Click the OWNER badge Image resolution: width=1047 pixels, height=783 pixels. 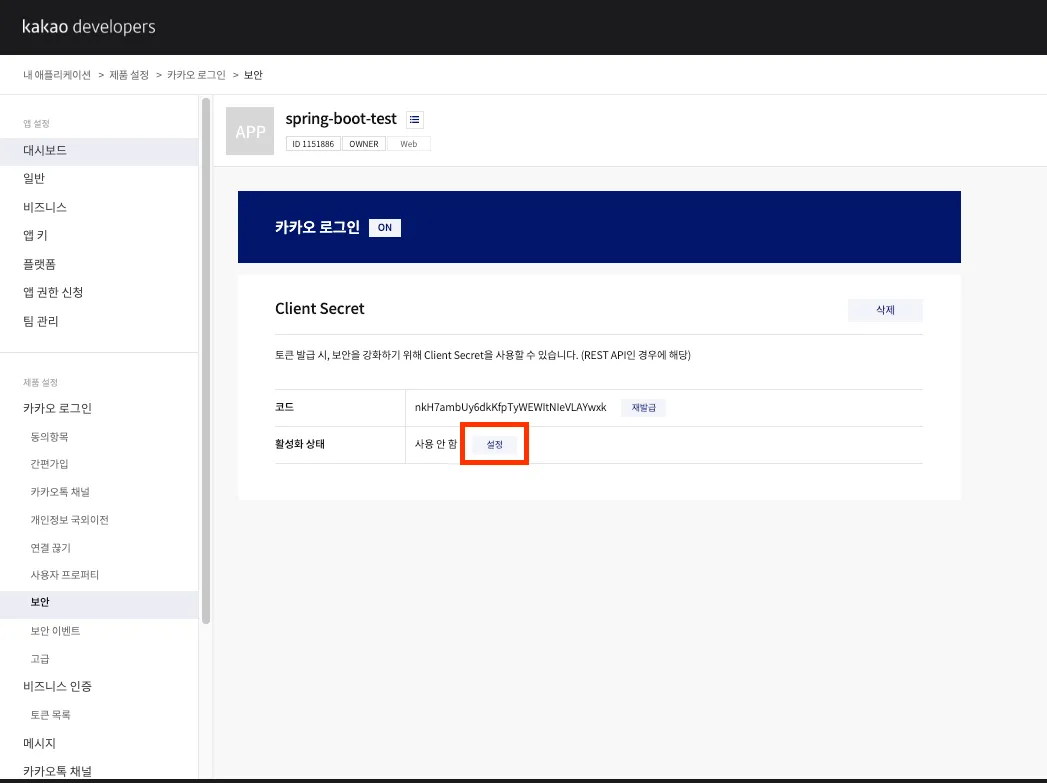(x=364, y=144)
